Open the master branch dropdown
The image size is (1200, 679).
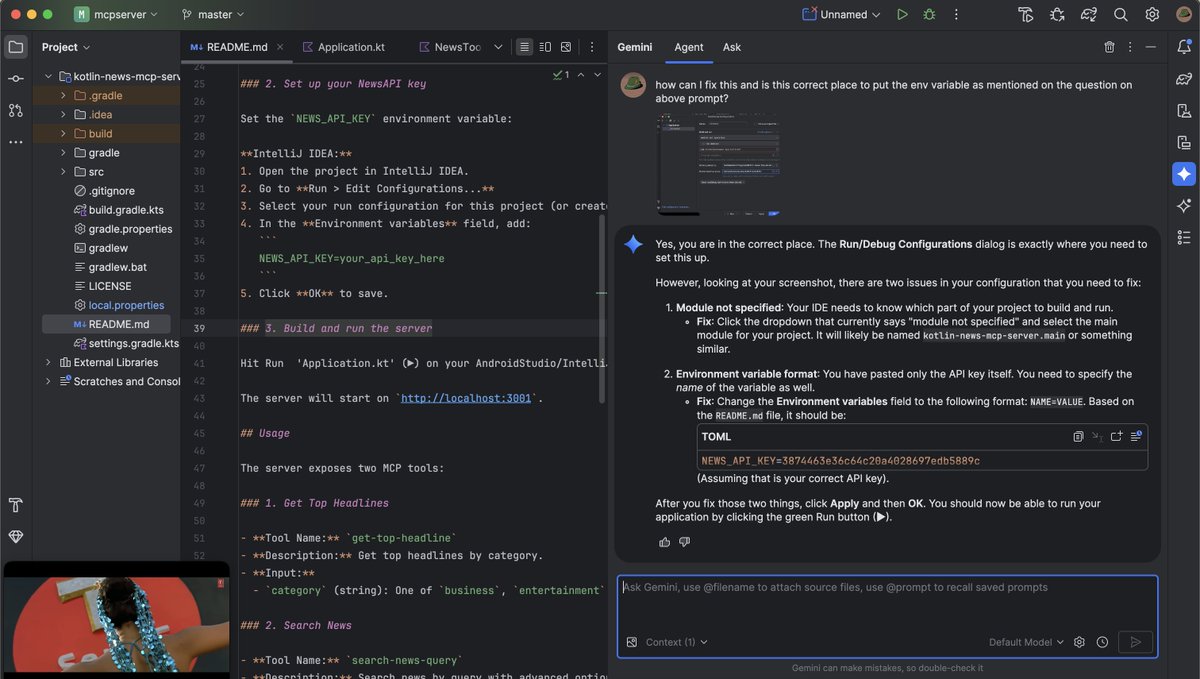[213, 15]
